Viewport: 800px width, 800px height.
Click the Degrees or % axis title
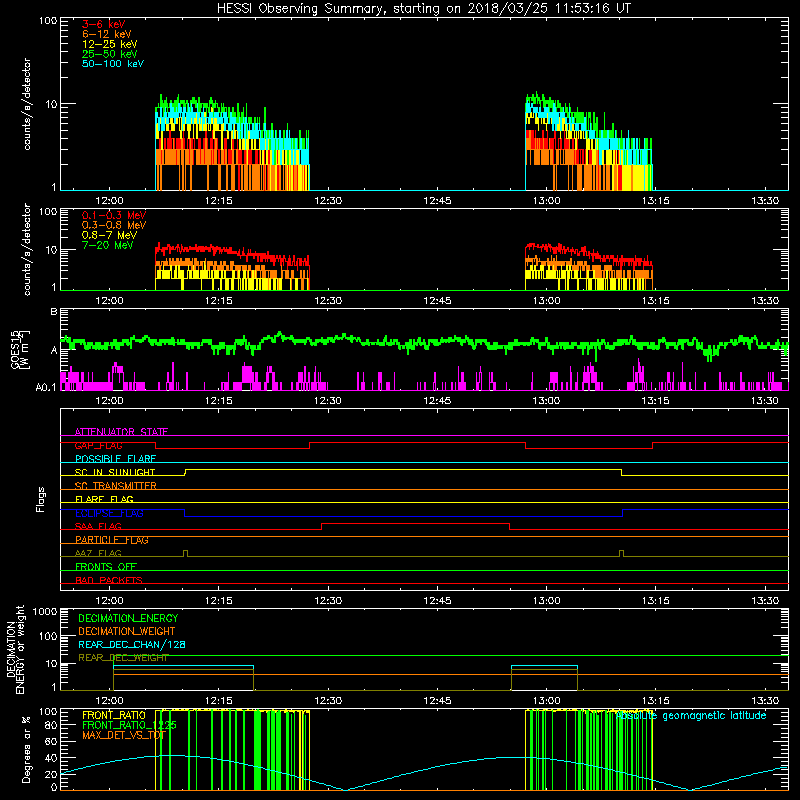pyautogui.click(x=26, y=749)
